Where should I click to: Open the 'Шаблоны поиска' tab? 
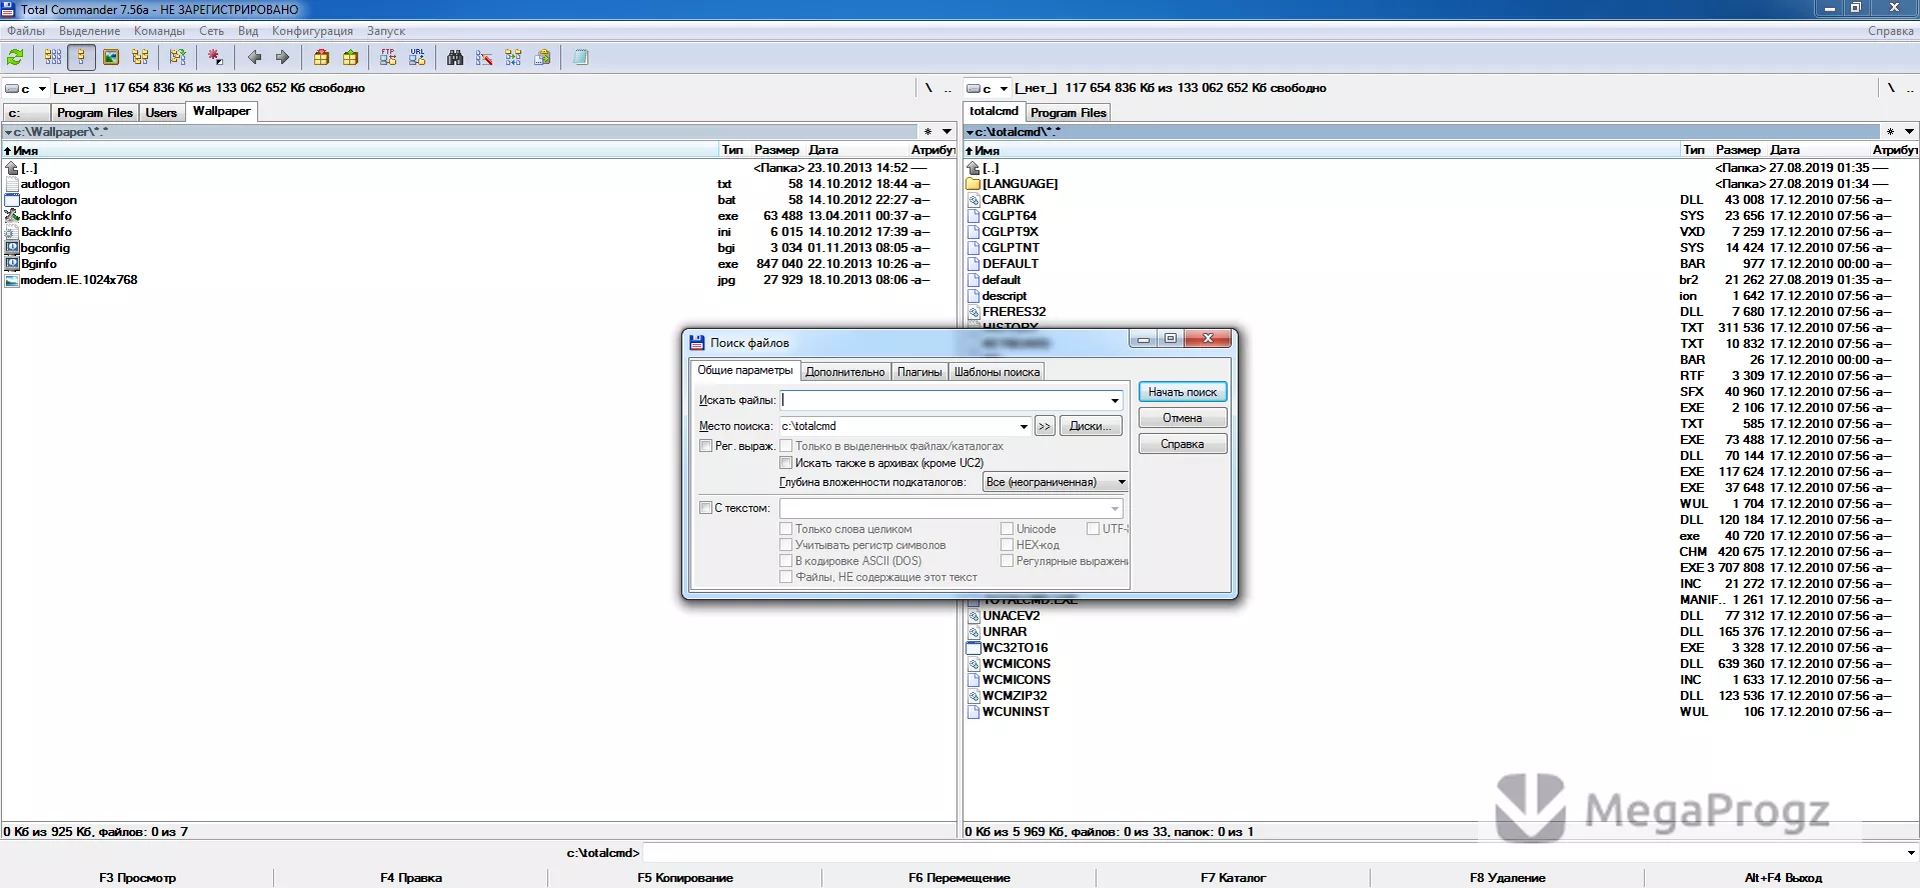(997, 372)
